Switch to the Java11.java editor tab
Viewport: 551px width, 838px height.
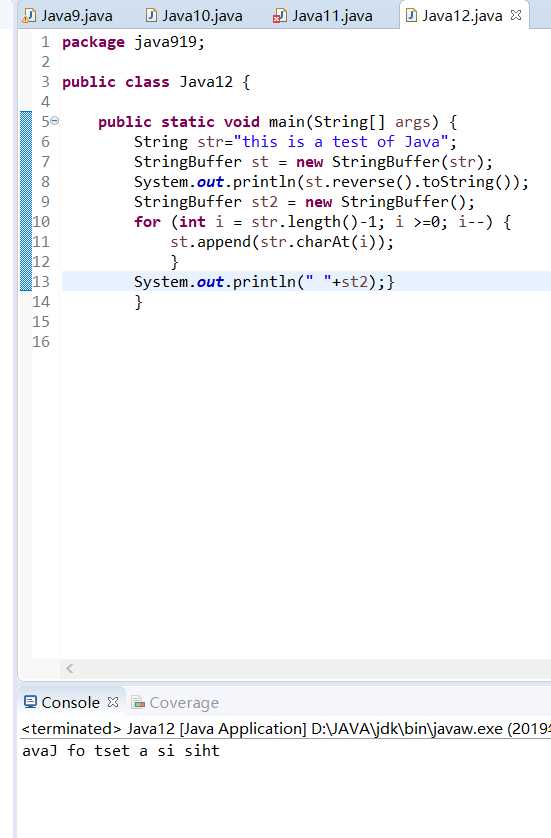(x=323, y=15)
